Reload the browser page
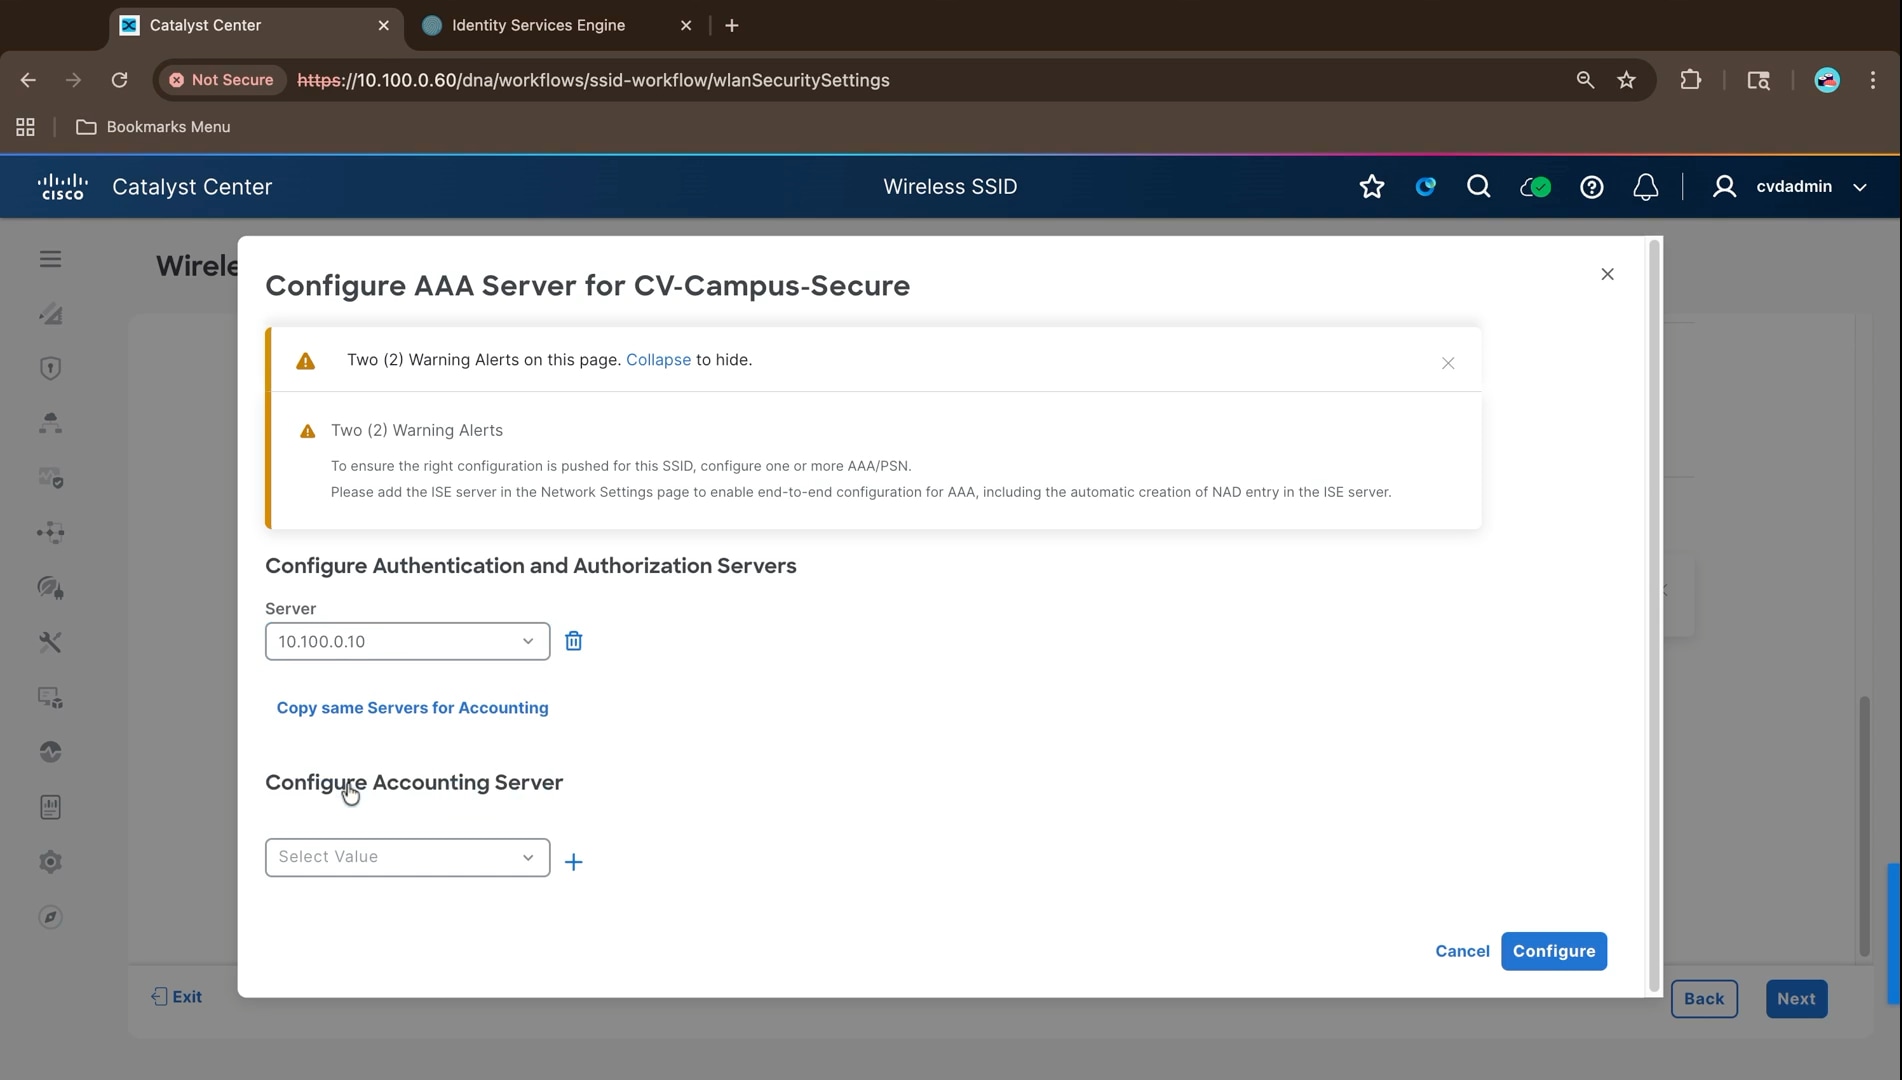 119,80
